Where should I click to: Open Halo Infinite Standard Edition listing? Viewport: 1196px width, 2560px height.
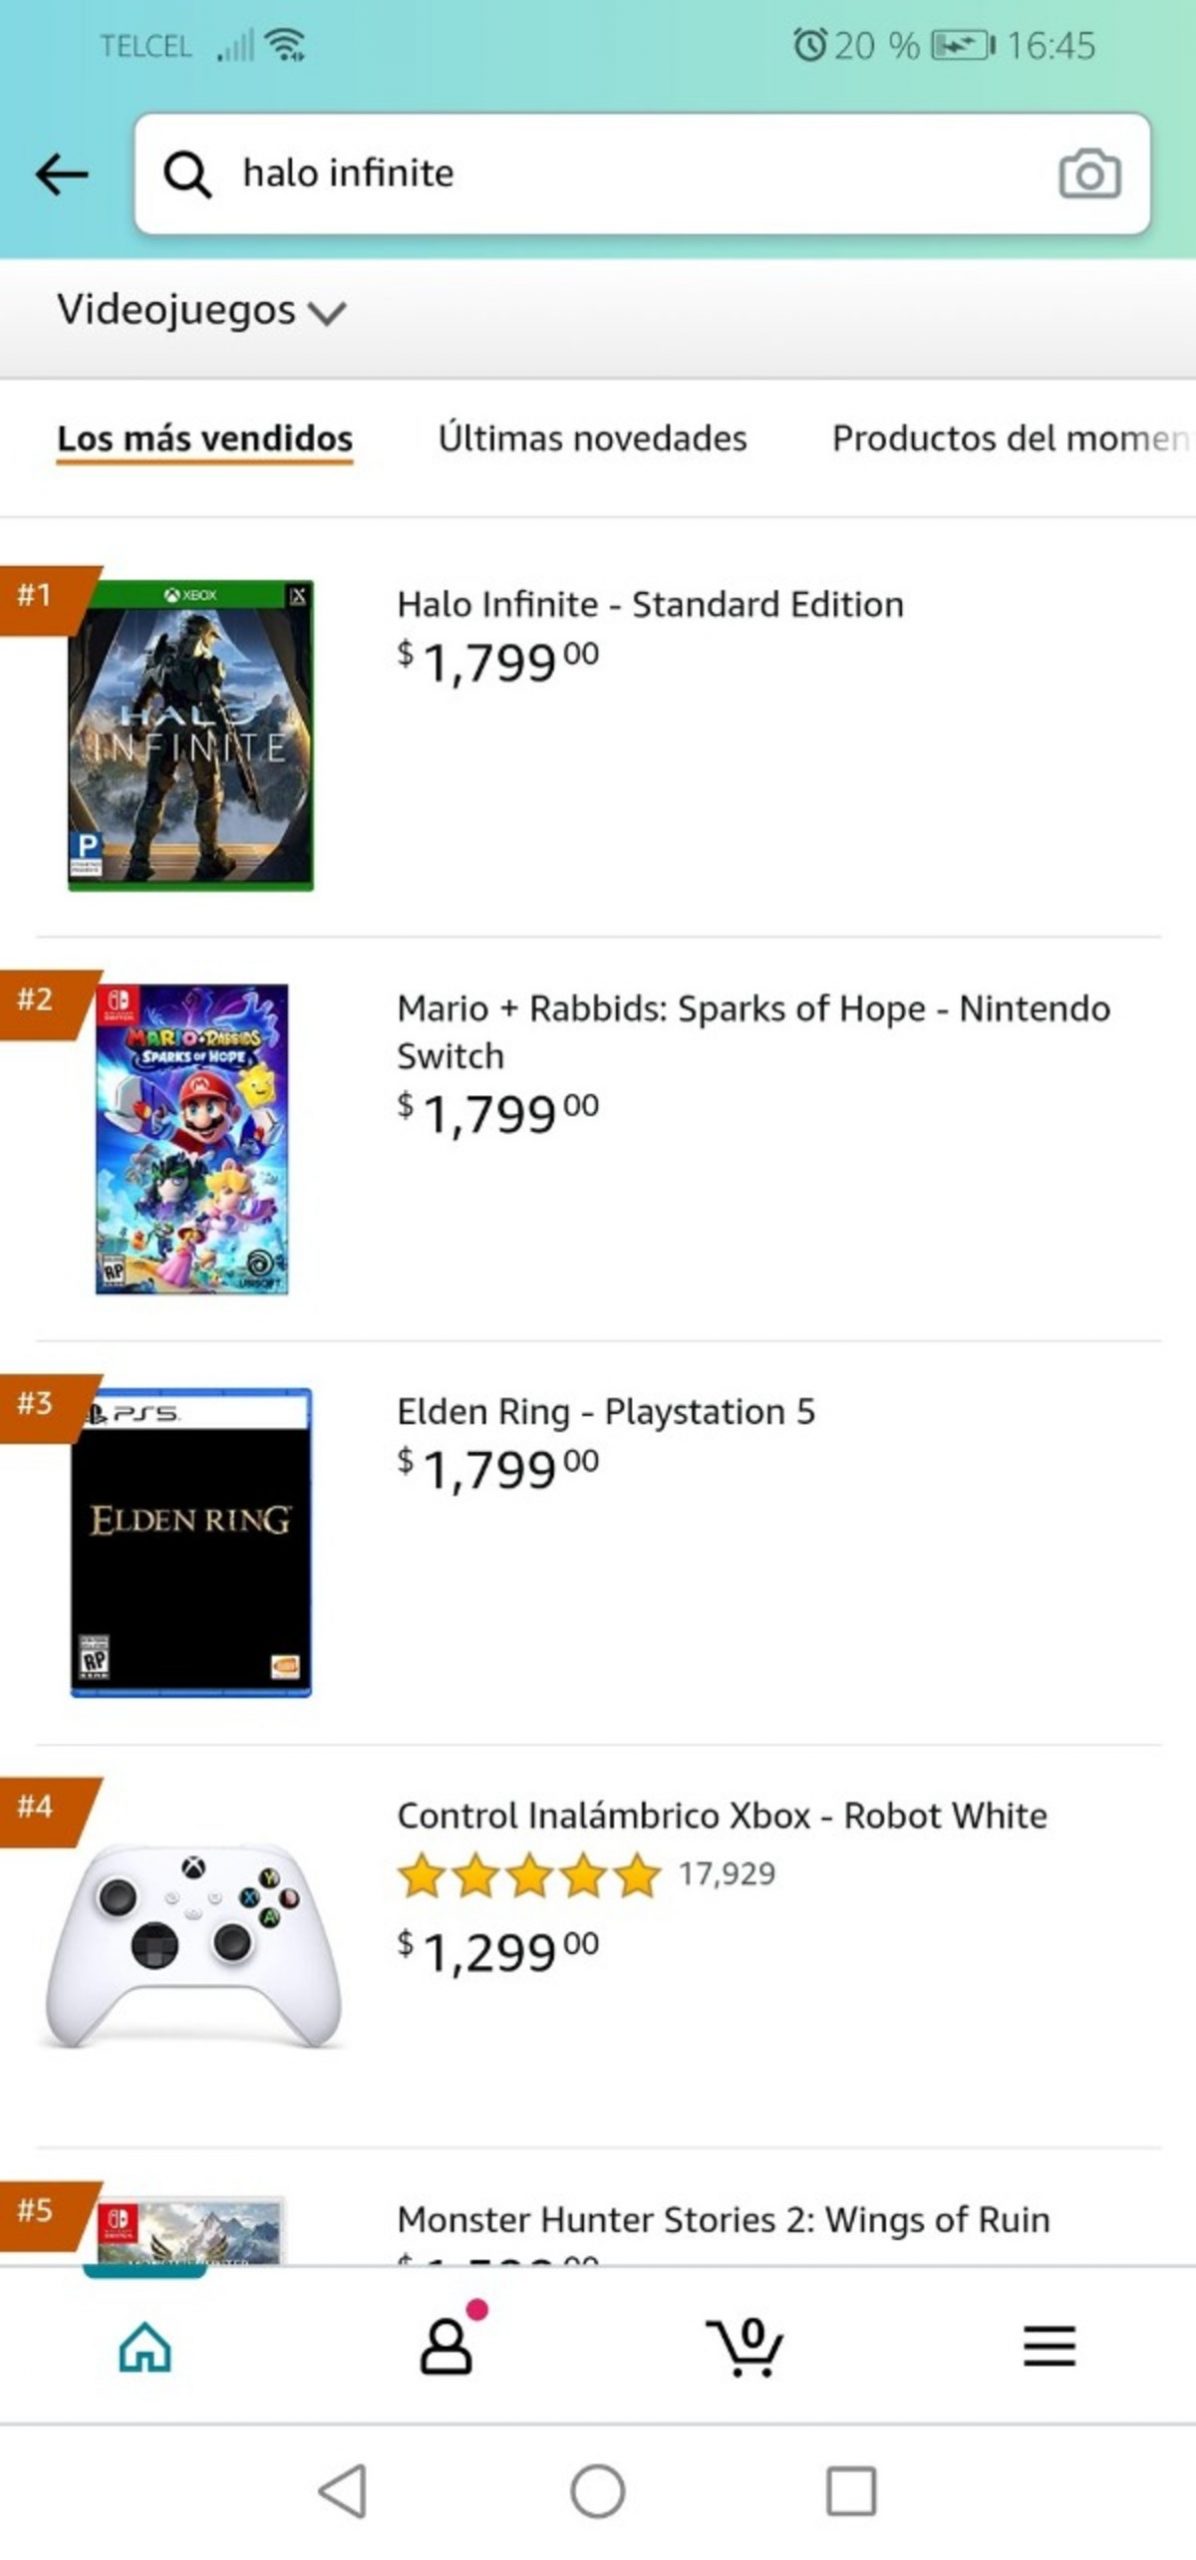click(x=650, y=605)
